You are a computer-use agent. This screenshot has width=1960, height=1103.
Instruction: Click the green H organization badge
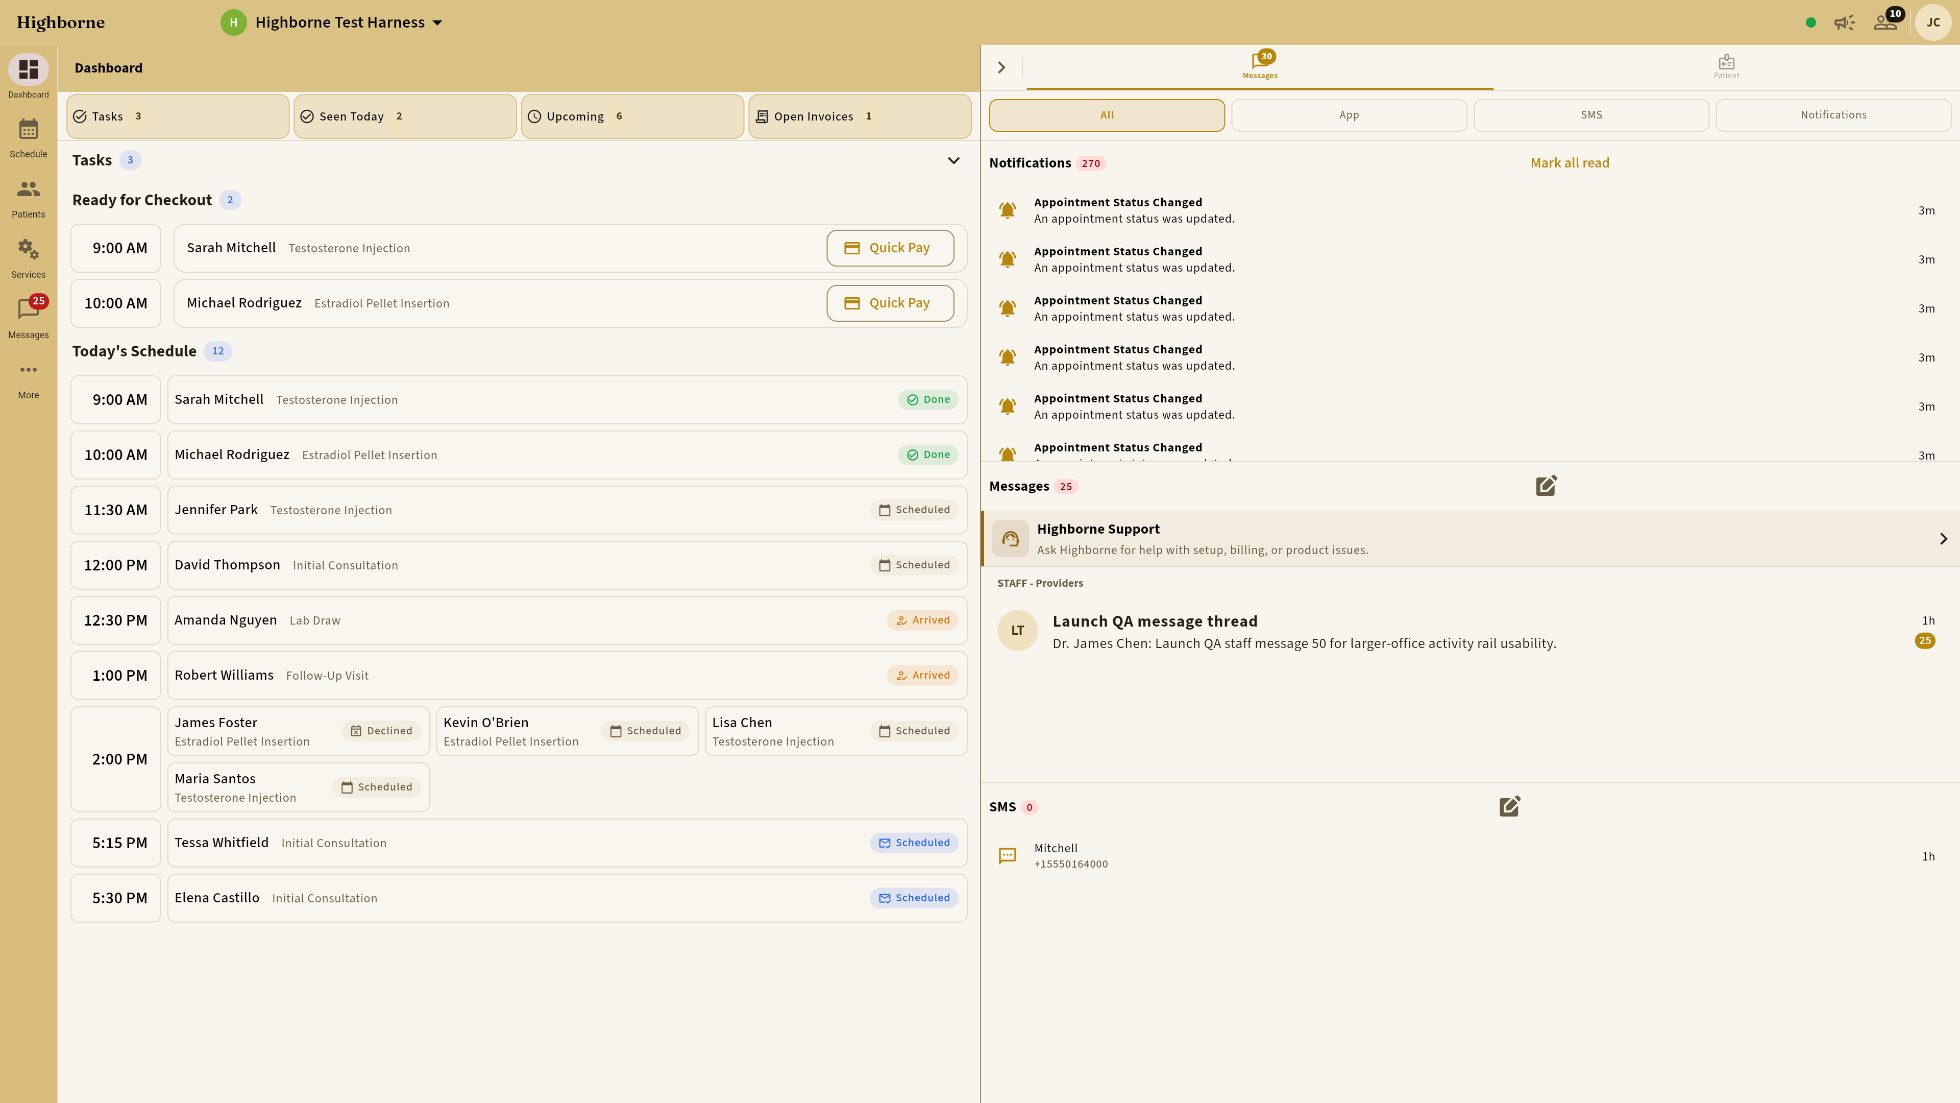point(233,22)
